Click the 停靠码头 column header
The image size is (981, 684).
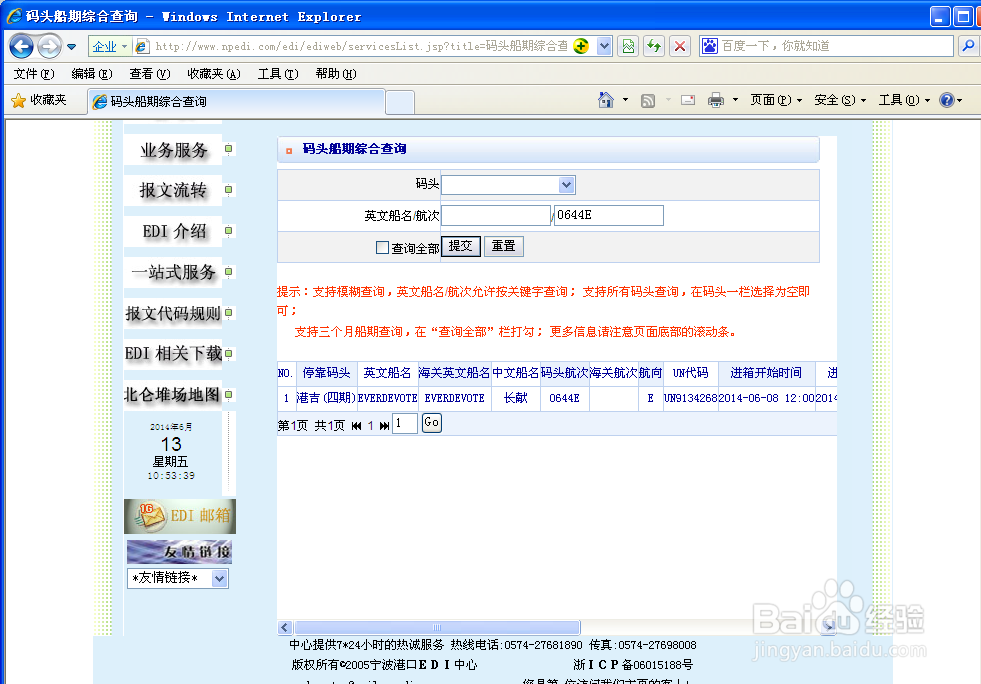click(326, 373)
